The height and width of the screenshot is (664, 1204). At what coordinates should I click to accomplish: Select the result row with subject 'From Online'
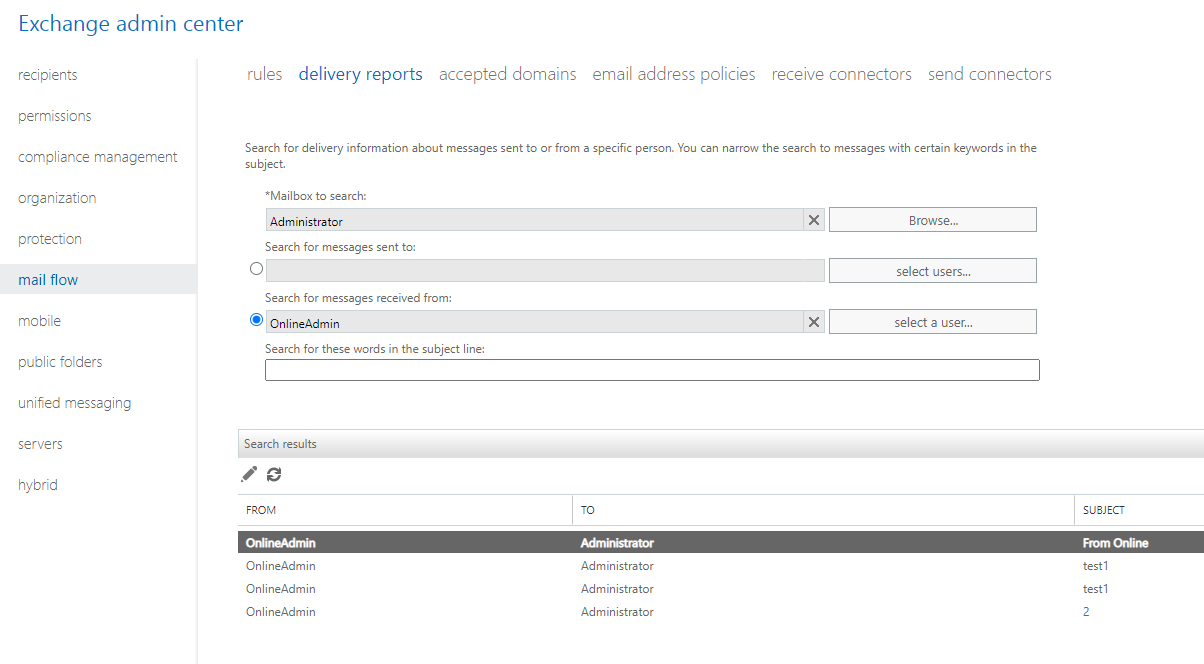click(x=721, y=543)
